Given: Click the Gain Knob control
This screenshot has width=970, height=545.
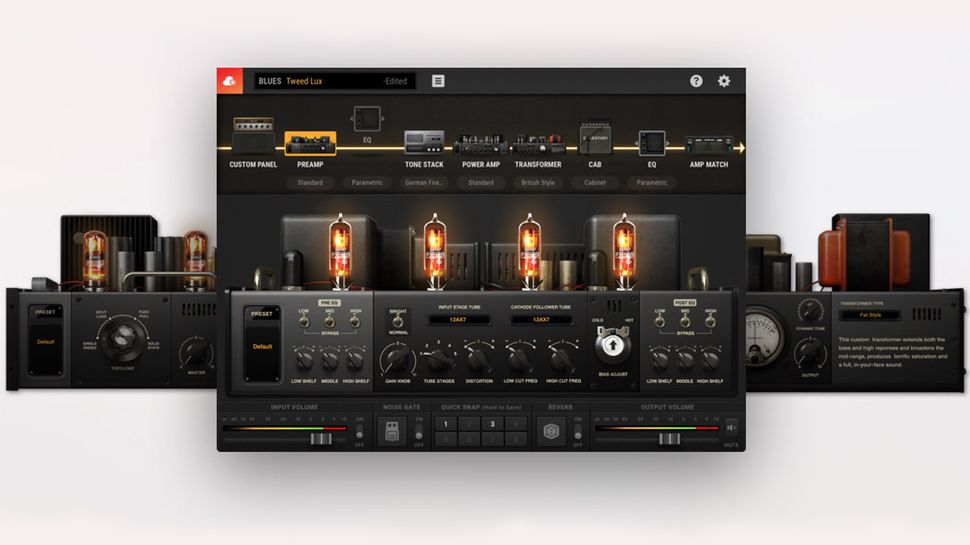Looking at the screenshot, I should (397, 358).
